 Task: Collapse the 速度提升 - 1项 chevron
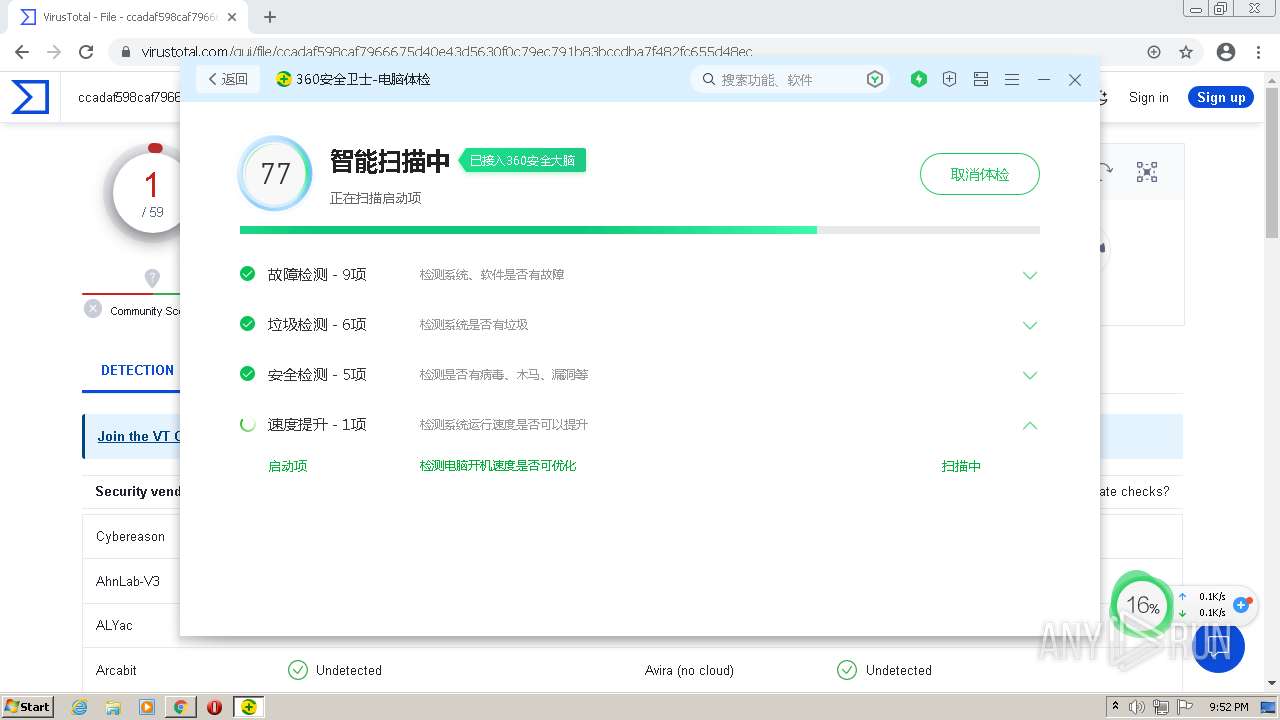[x=1030, y=425]
